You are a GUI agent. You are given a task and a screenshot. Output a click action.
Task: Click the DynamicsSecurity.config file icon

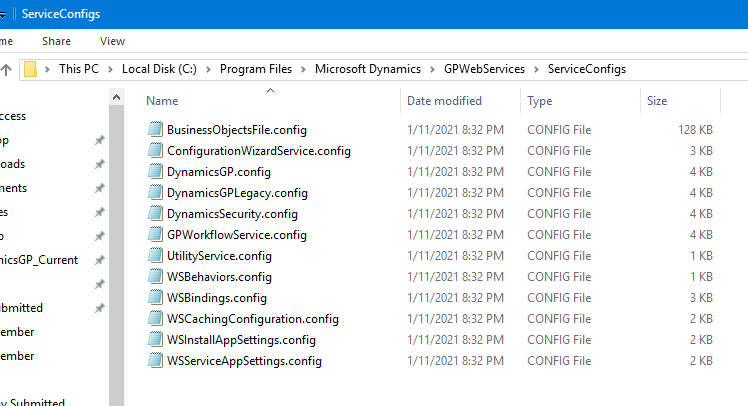coord(155,213)
